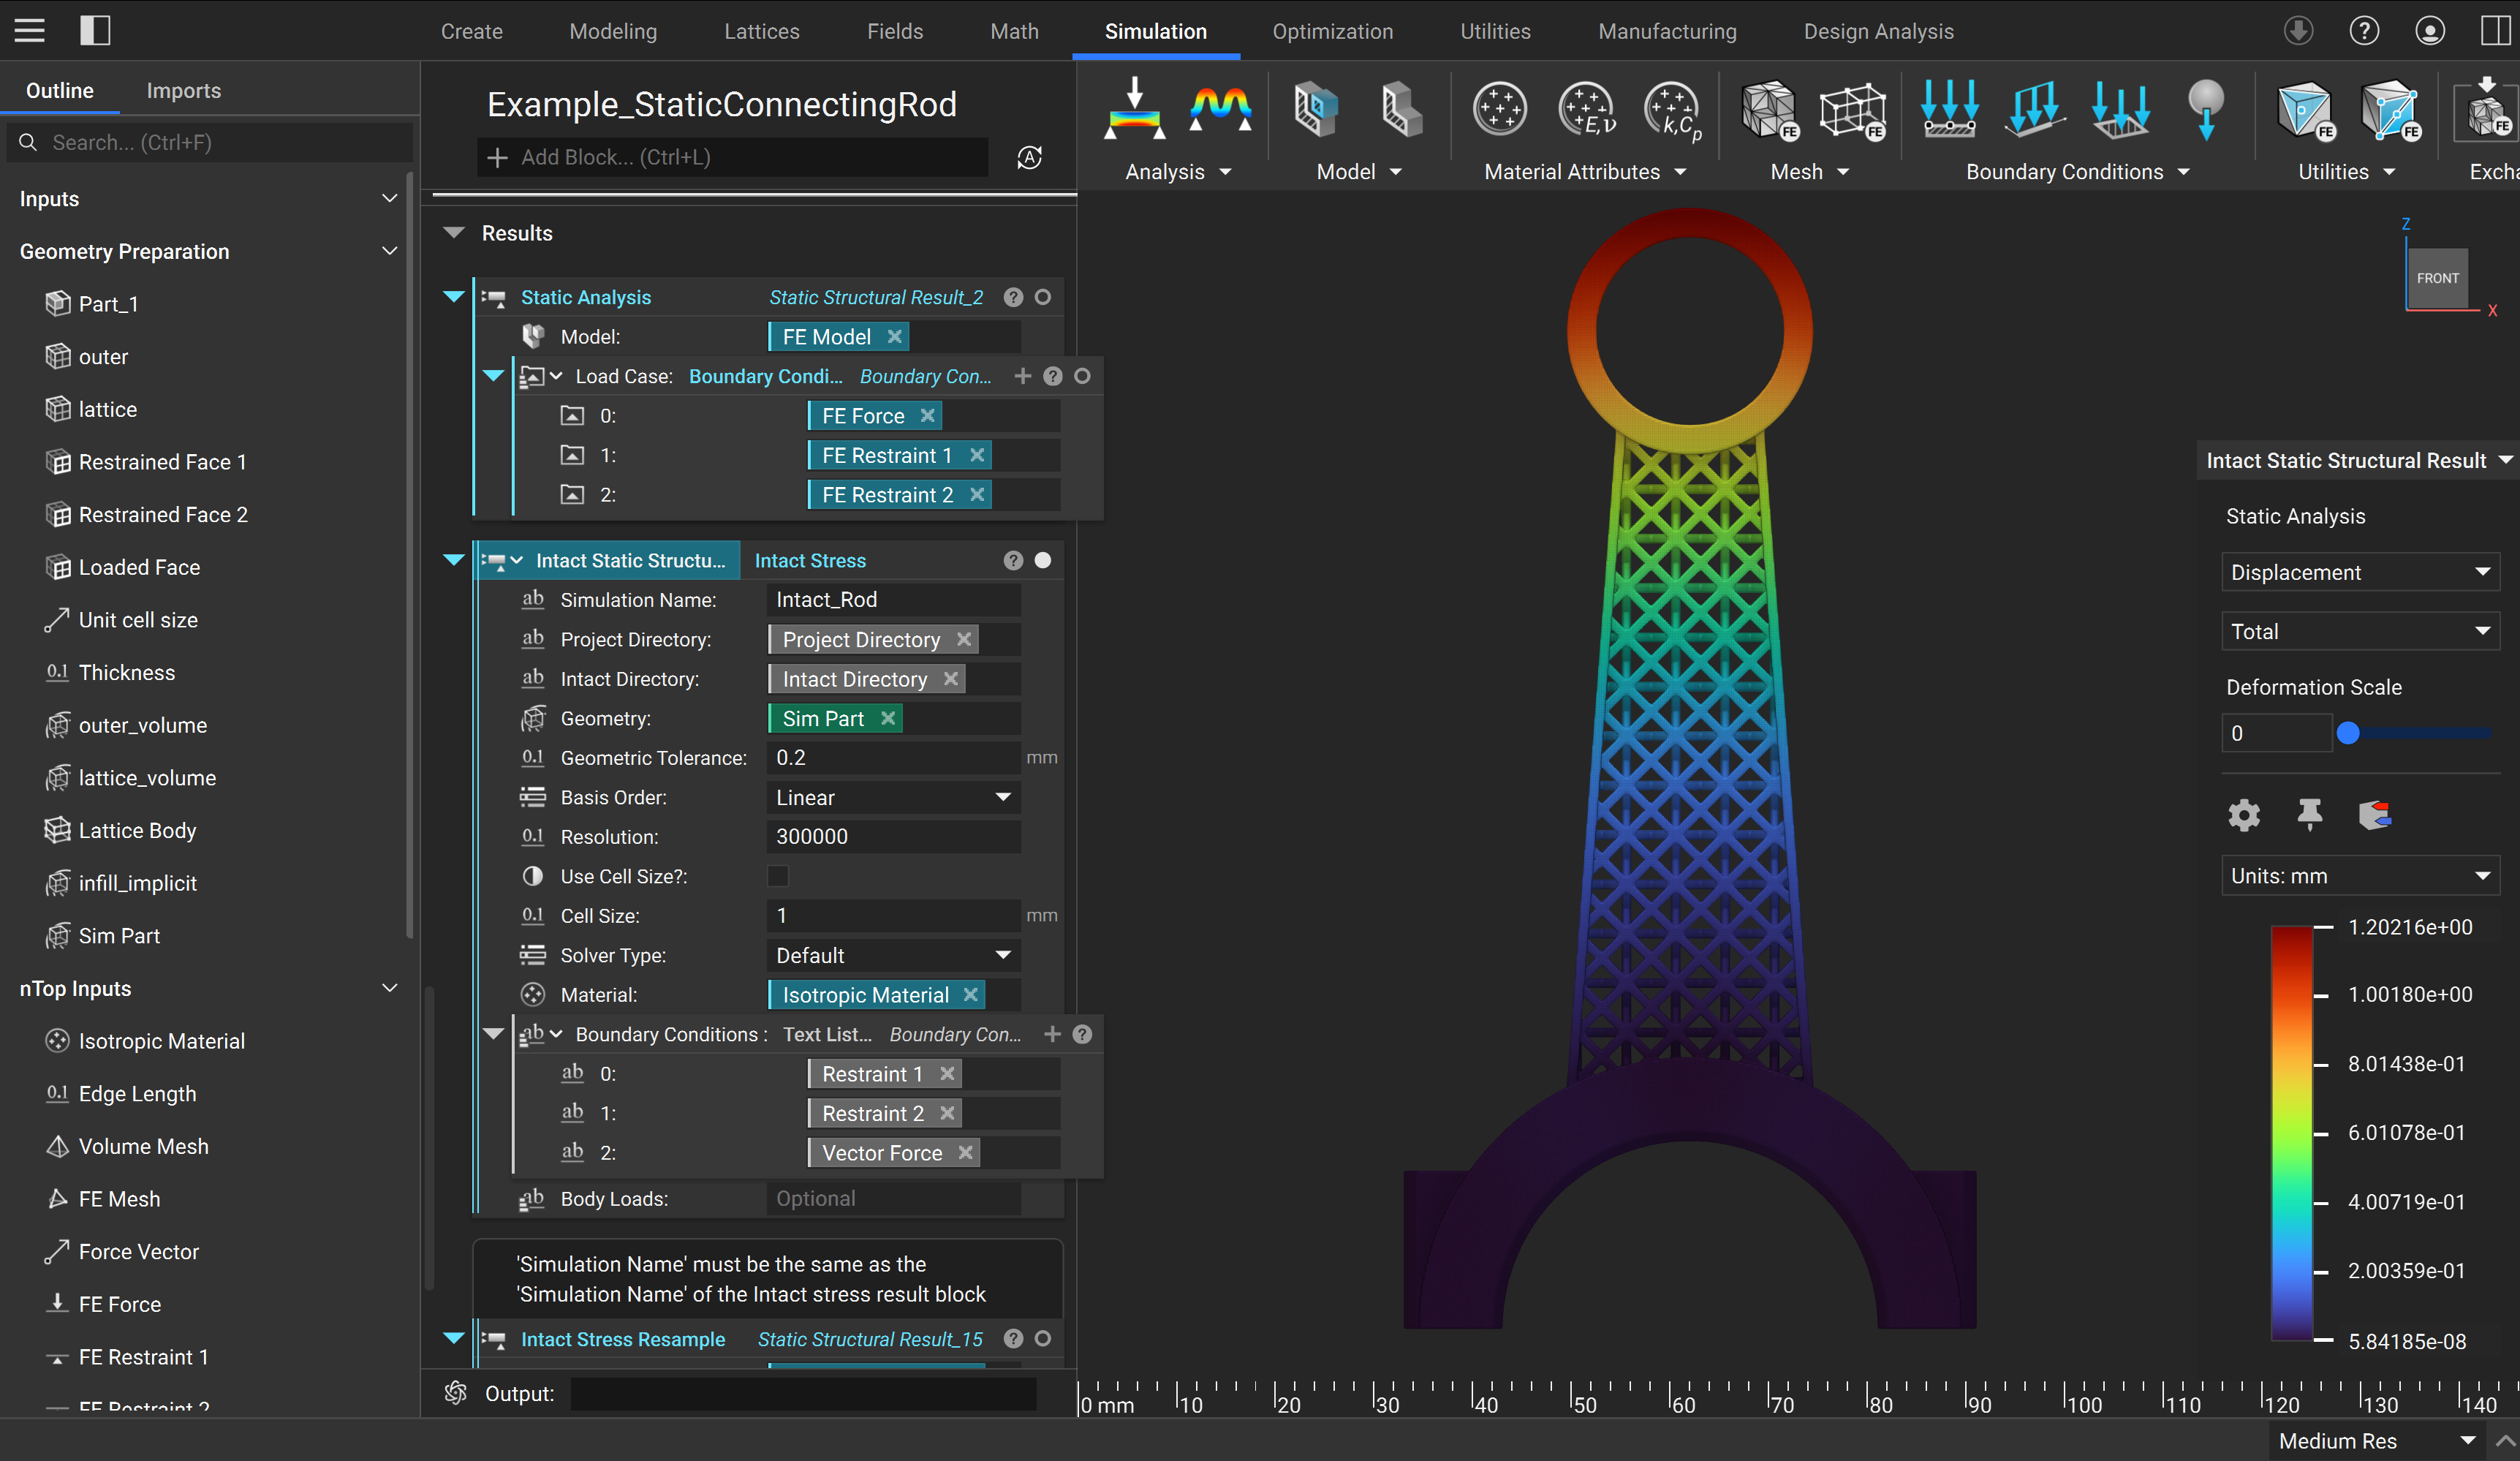The image size is (2520, 1461).
Task: Click the Isotropic Material circle icon
Action: (1499, 108)
